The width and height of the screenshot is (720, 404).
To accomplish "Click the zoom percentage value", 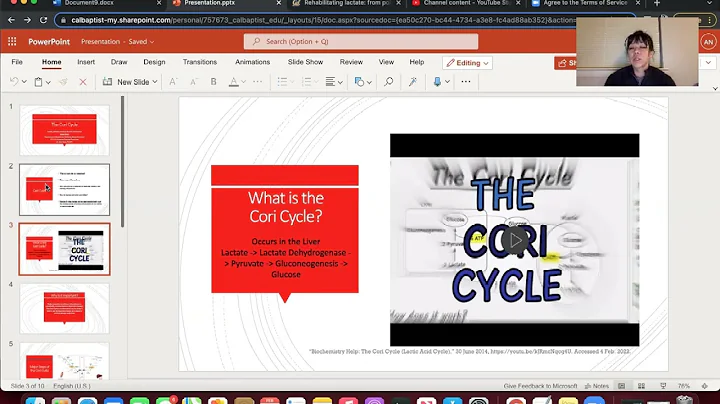I will tap(684, 386).
